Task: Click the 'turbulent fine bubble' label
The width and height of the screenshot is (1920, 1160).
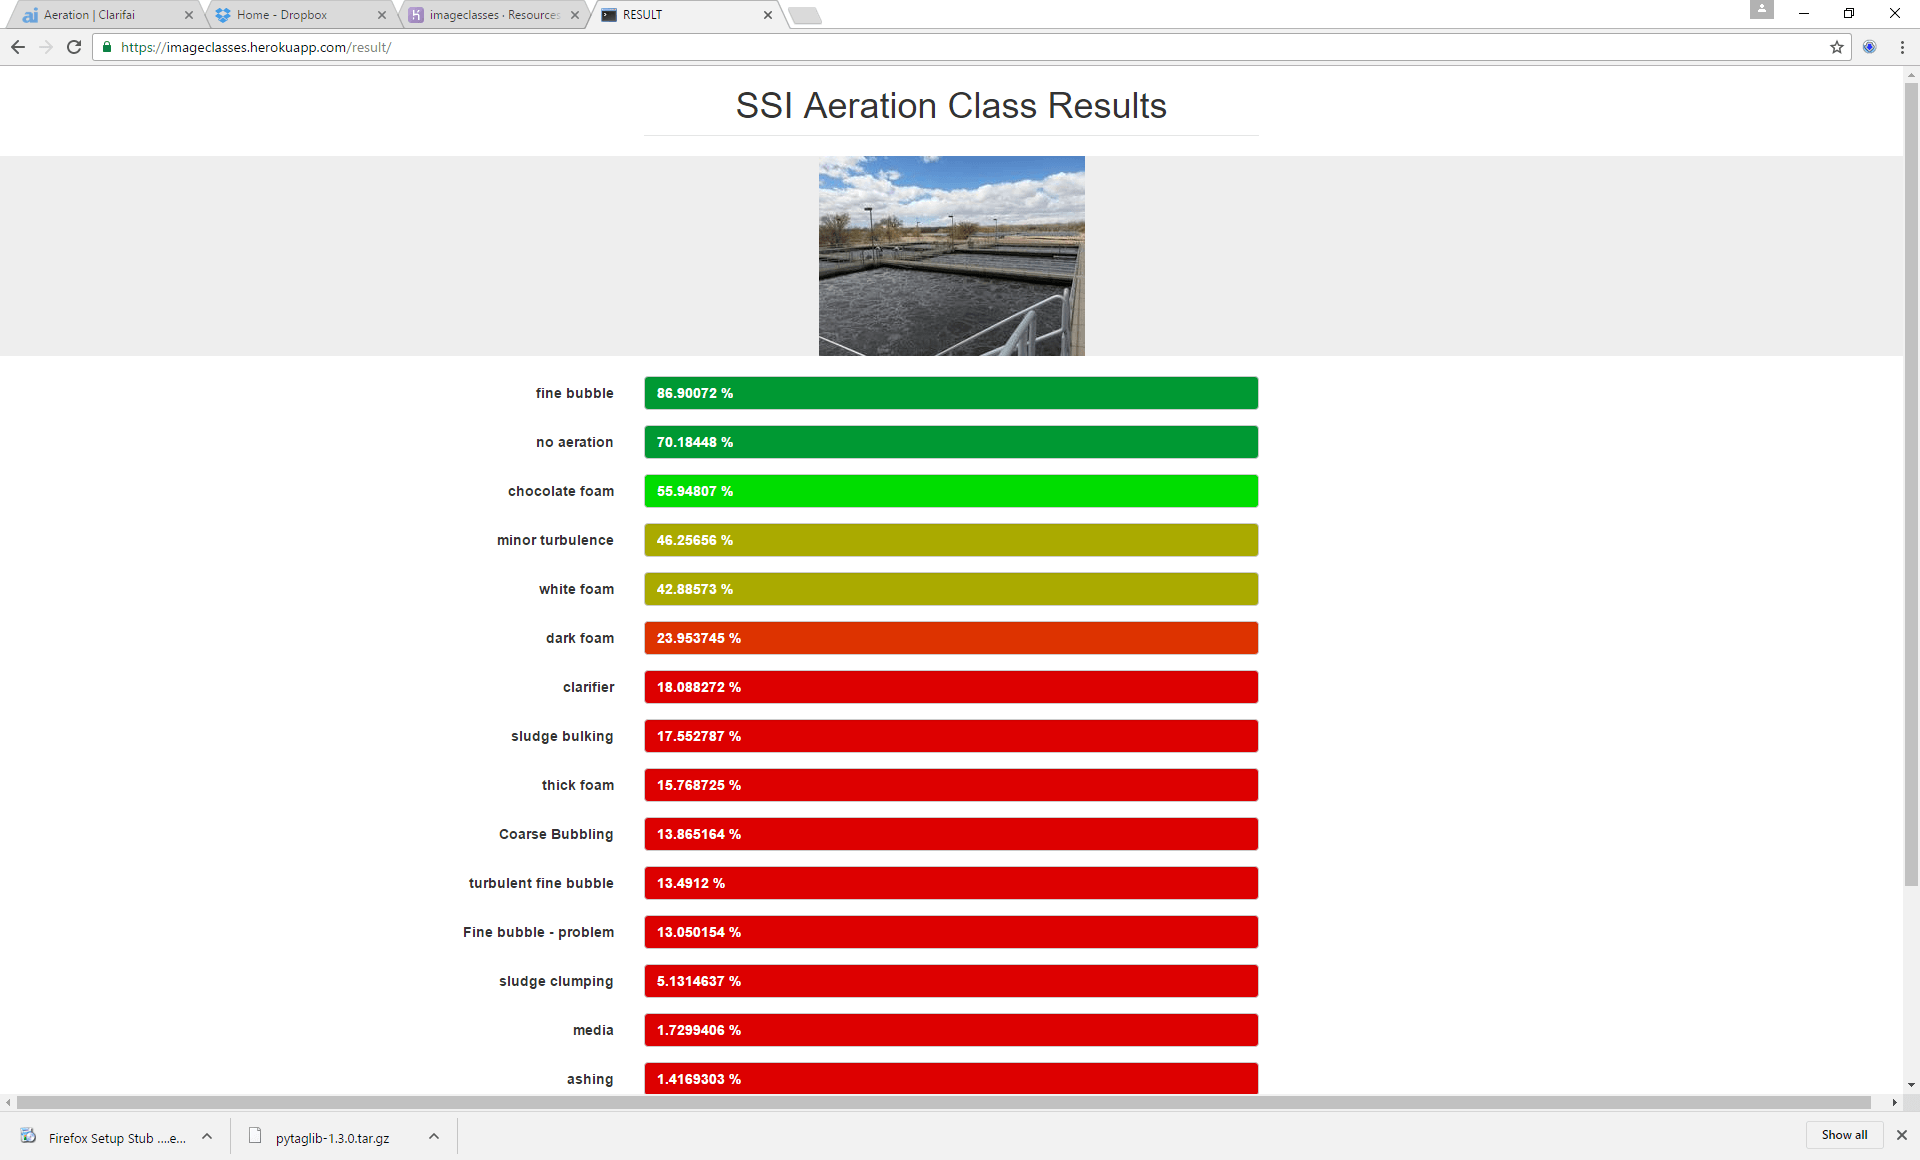Action: pyautogui.click(x=541, y=883)
